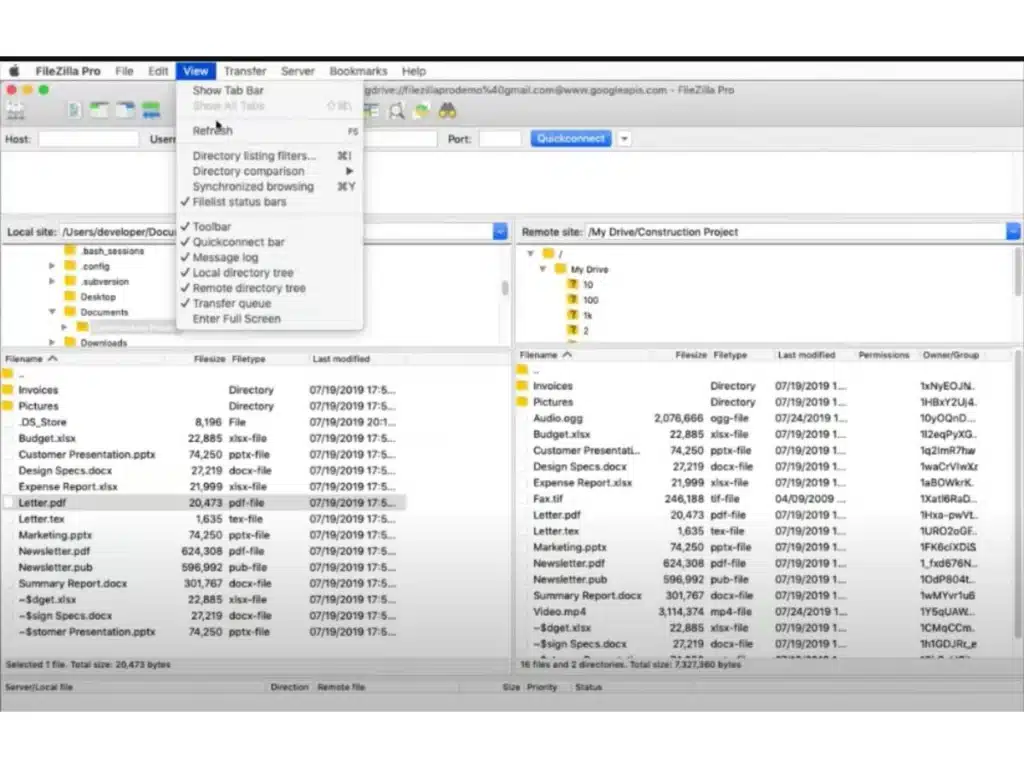Click the remote directory tree scrollbar

[1017, 271]
